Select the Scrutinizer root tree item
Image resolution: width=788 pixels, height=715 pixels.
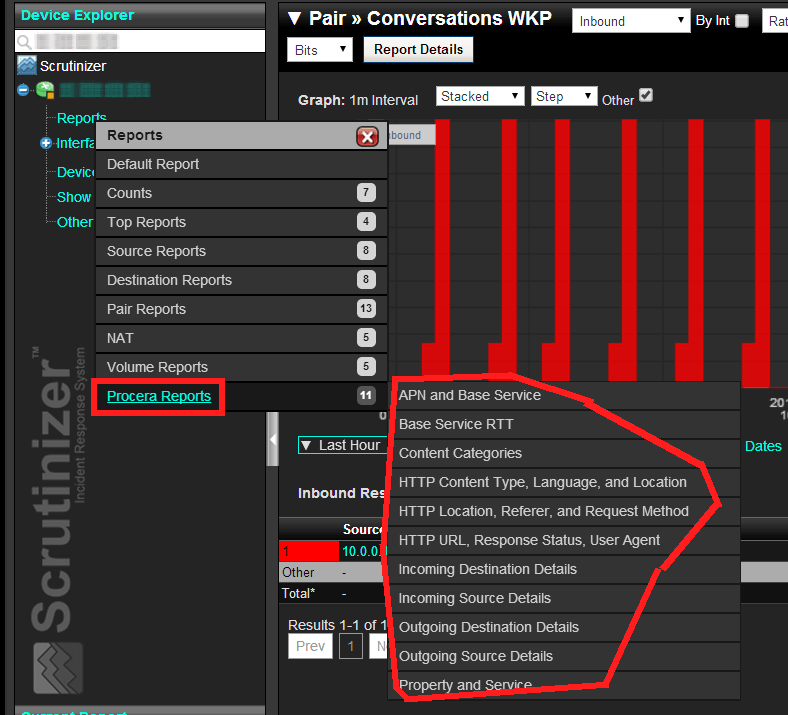tap(73, 66)
